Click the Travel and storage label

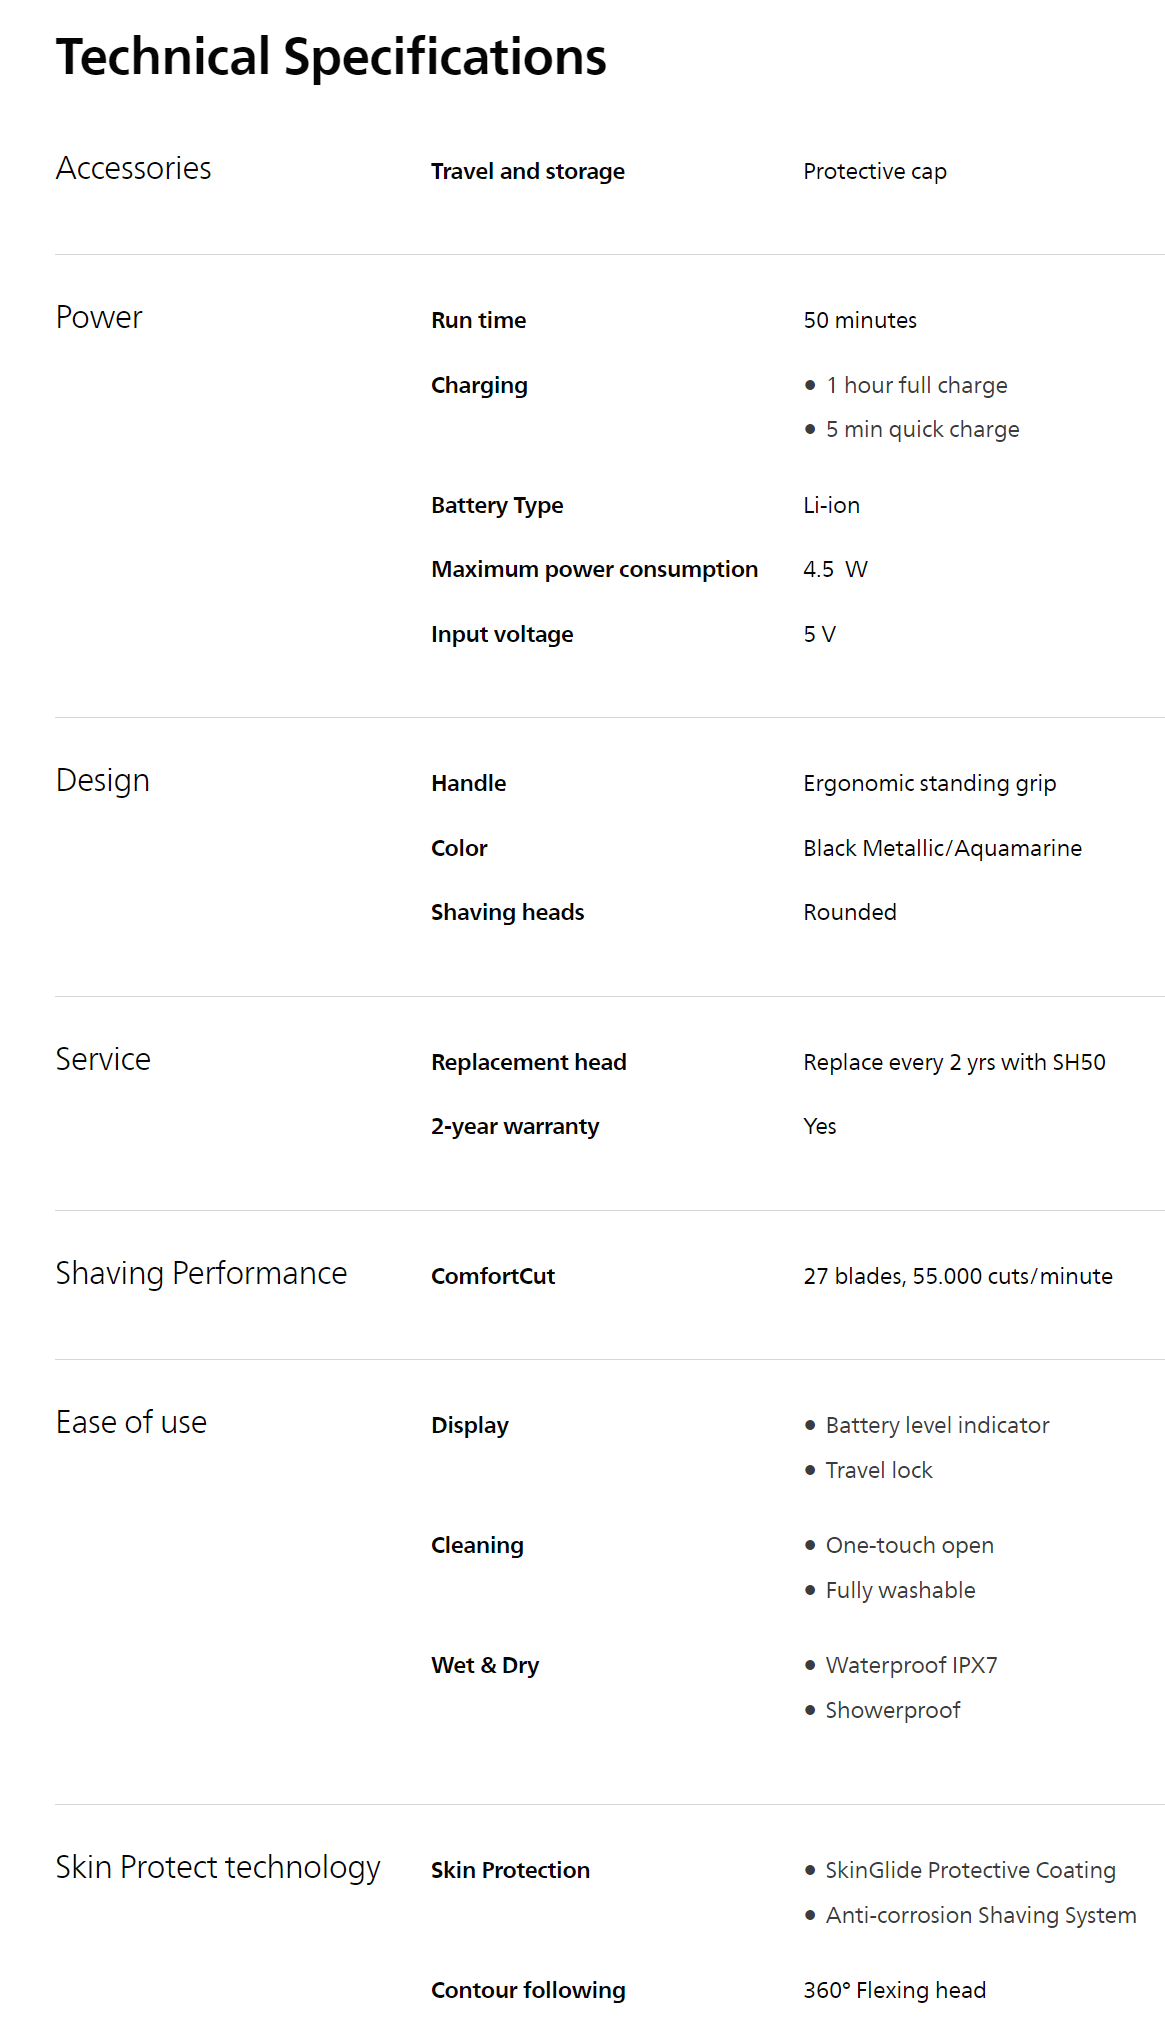[527, 171]
